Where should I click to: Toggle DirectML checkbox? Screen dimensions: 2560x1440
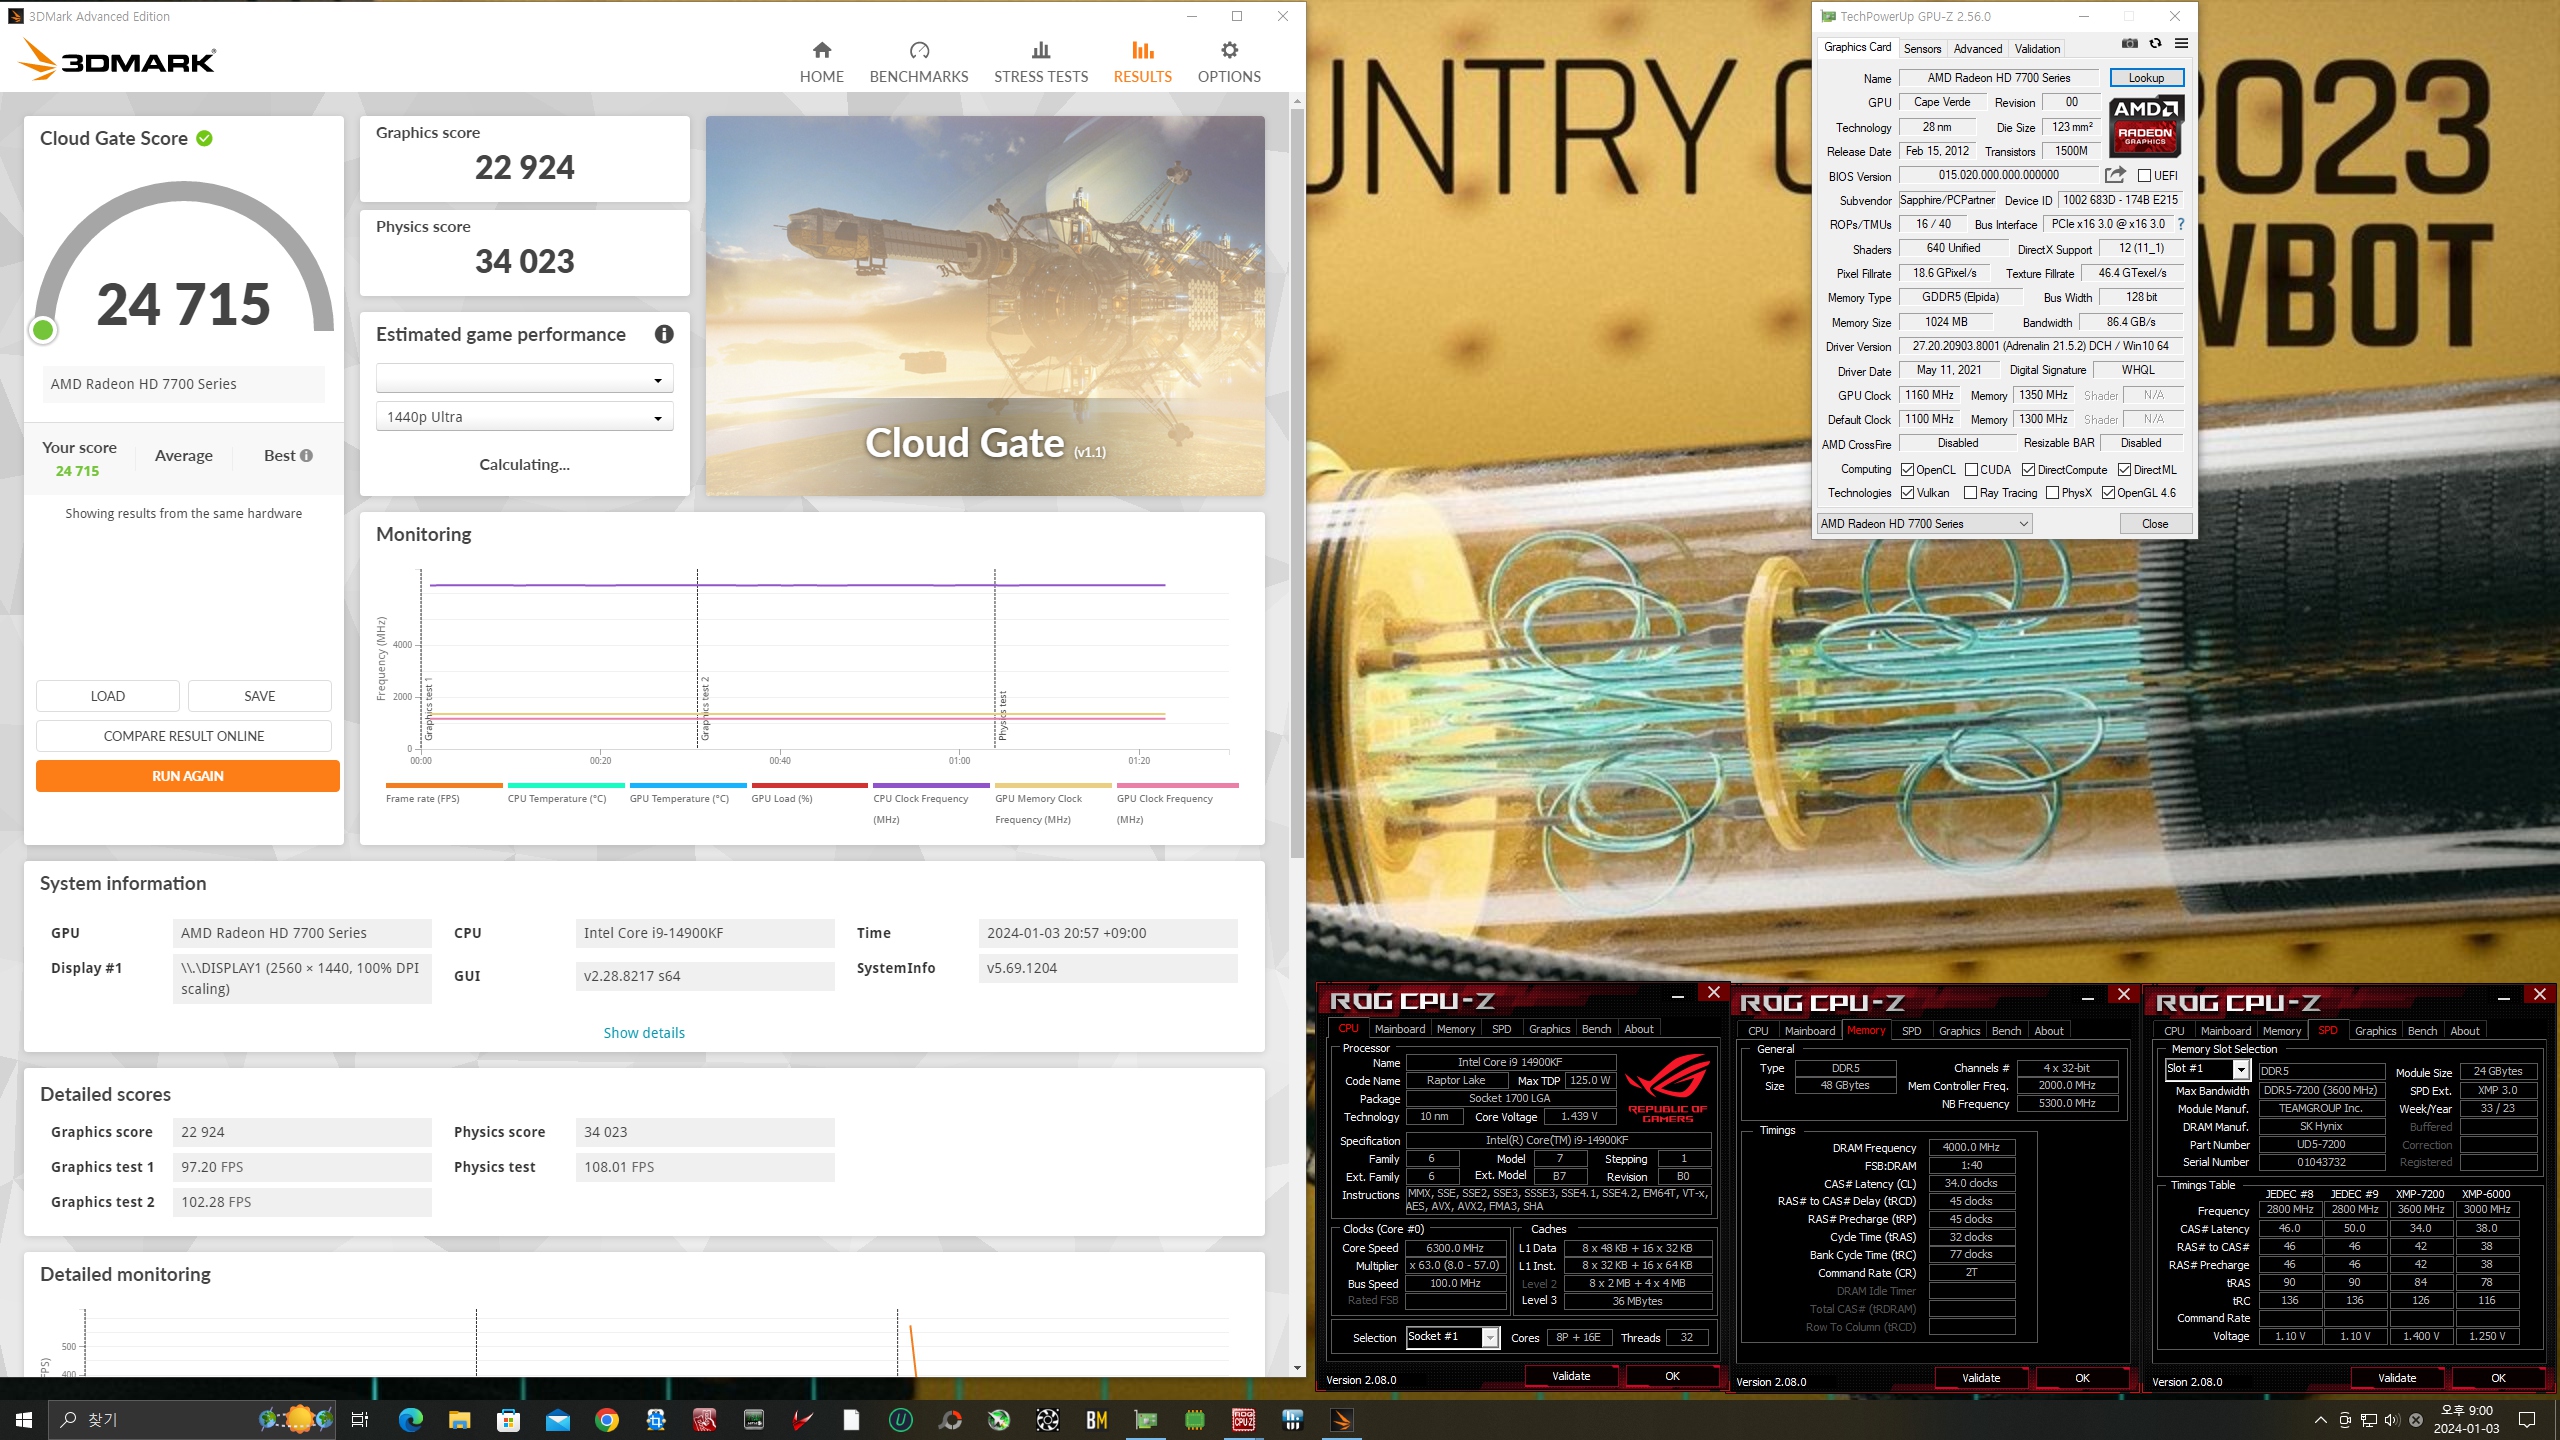click(2124, 470)
